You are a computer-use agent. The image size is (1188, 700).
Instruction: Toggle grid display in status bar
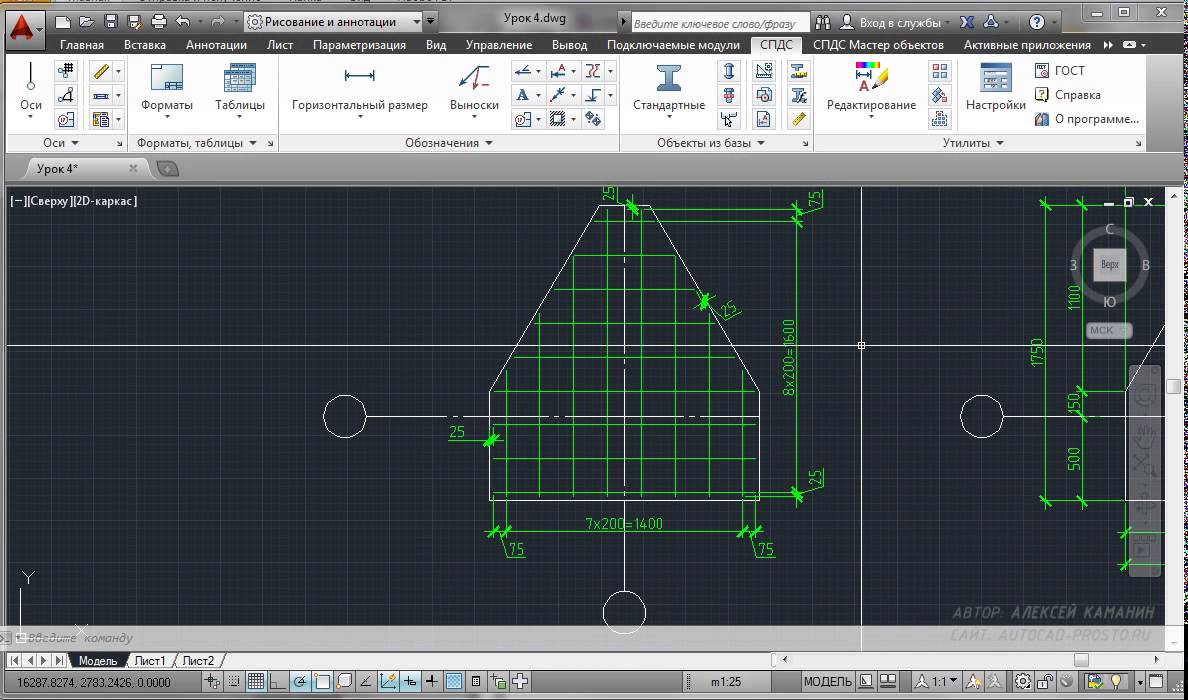pyautogui.click(x=256, y=682)
